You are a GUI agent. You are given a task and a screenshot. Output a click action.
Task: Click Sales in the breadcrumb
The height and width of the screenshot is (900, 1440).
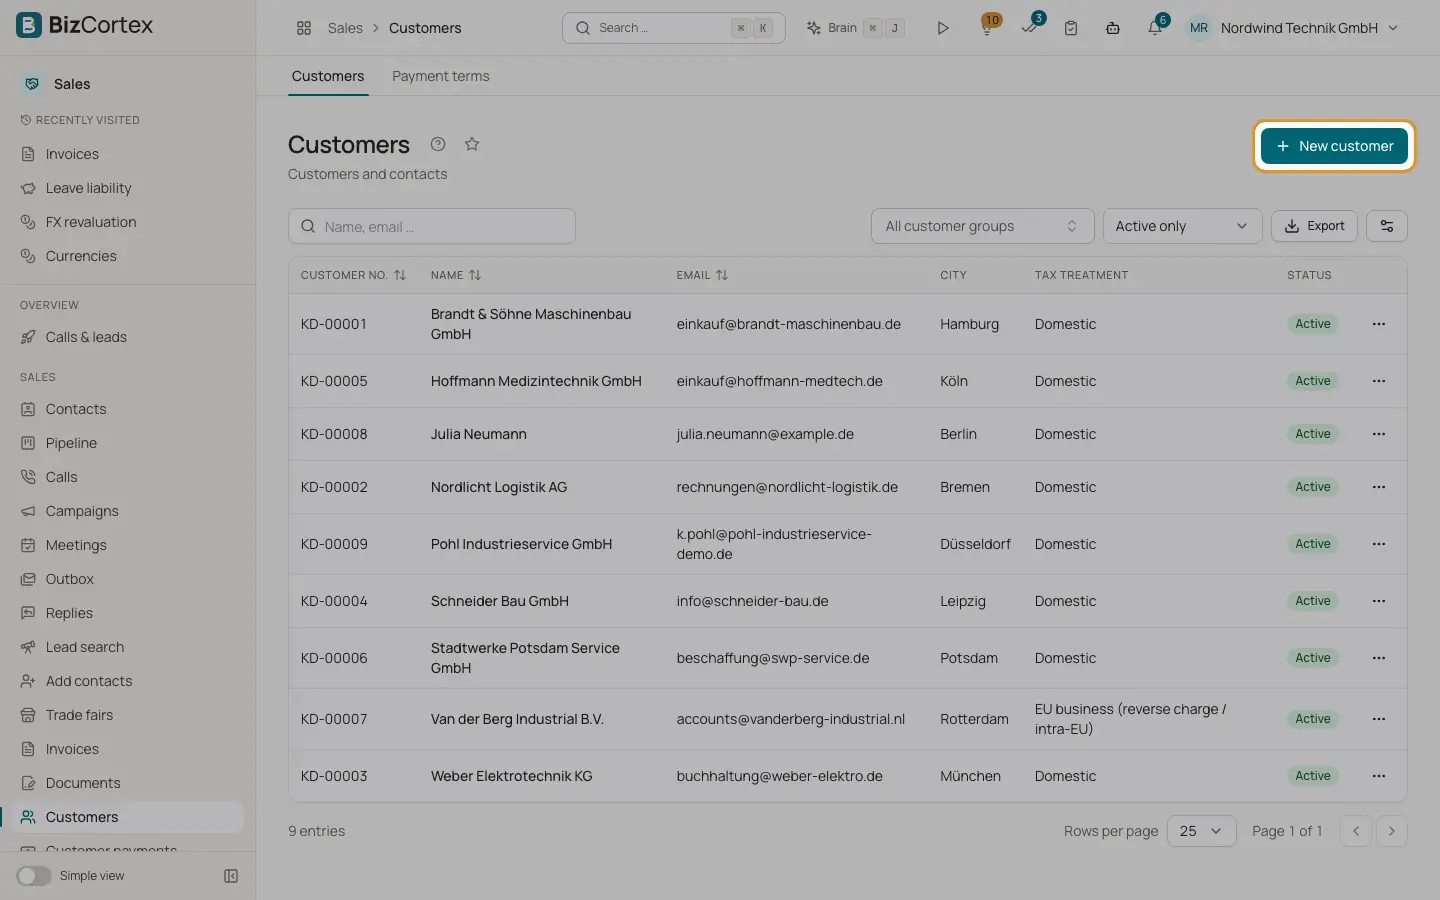pyautogui.click(x=345, y=28)
